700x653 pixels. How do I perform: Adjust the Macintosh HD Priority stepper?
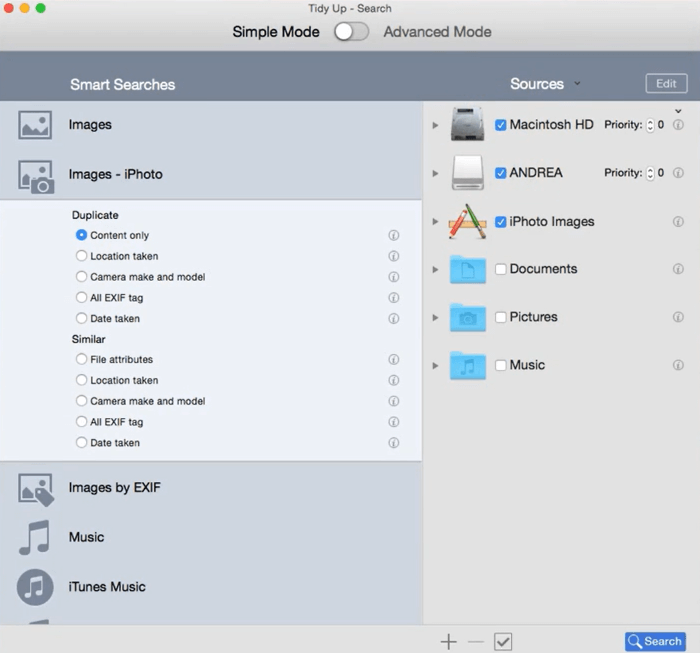[650, 125]
